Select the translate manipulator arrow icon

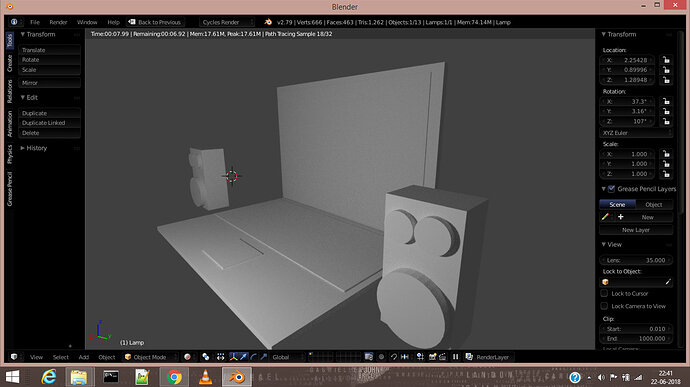(243, 357)
